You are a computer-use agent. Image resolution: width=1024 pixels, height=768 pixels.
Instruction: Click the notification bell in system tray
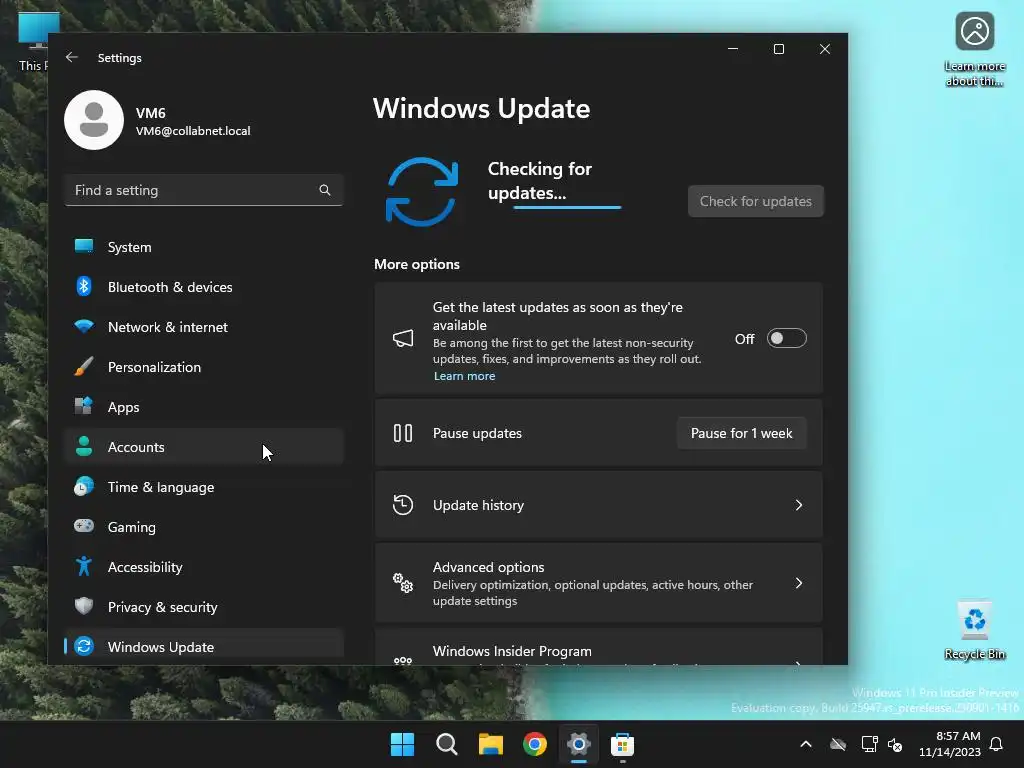pos(996,744)
